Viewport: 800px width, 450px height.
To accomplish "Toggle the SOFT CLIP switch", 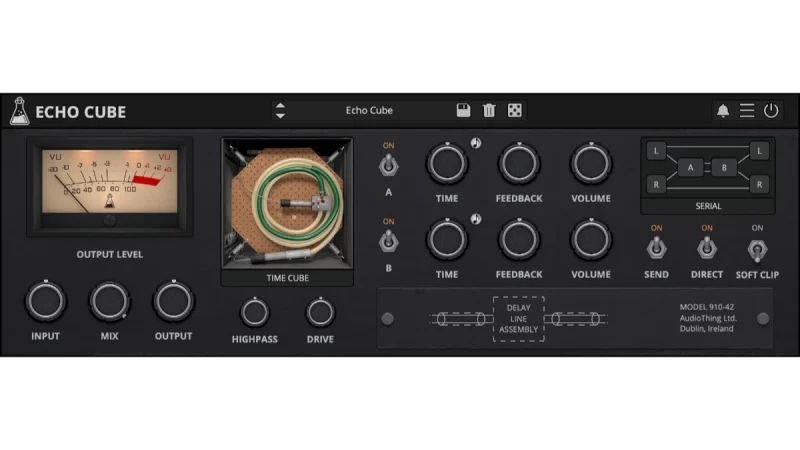I will point(757,250).
